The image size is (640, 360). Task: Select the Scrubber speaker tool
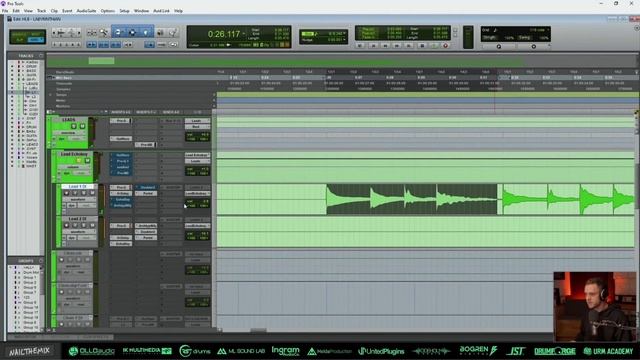pyautogui.click(x=161, y=33)
